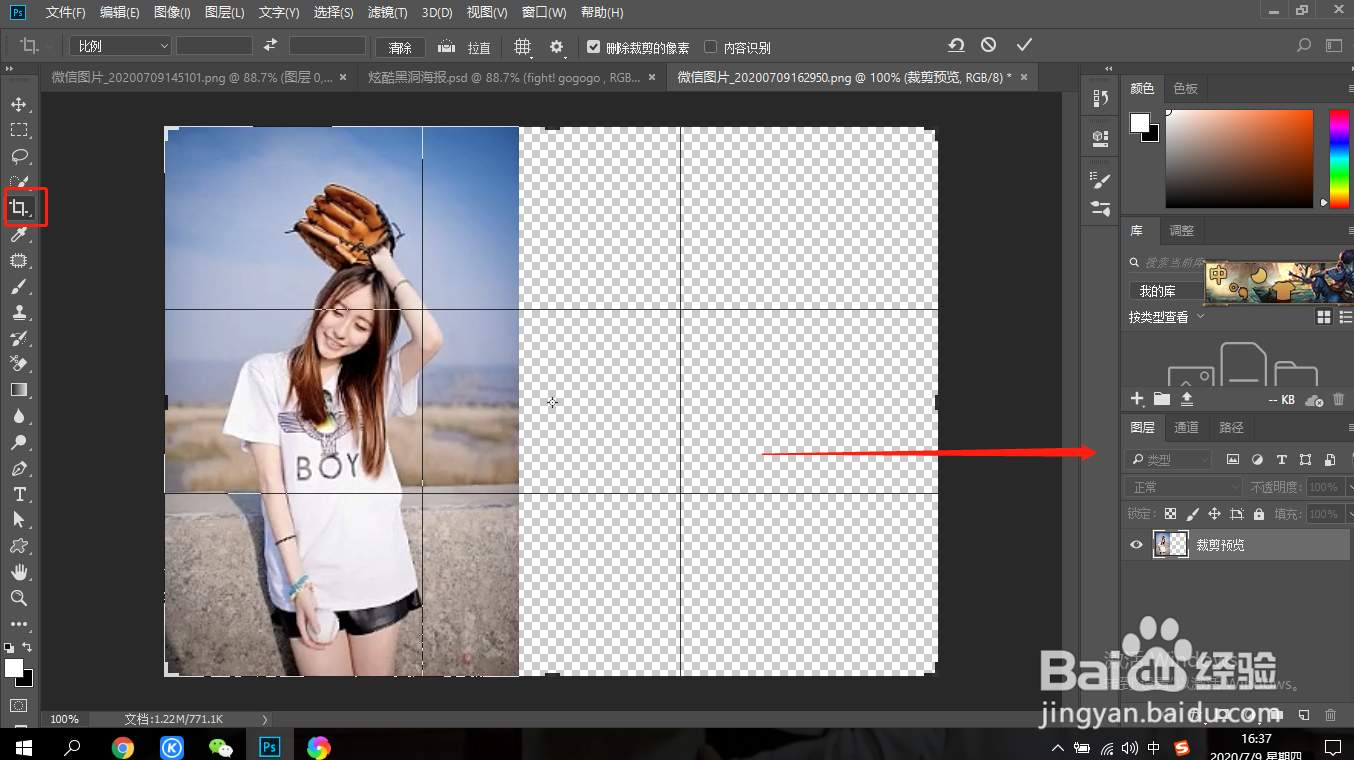Image resolution: width=1354 pixels, height=760 pixels.
Task: Select the Horizontal Type tool
Action: [19, 494]
